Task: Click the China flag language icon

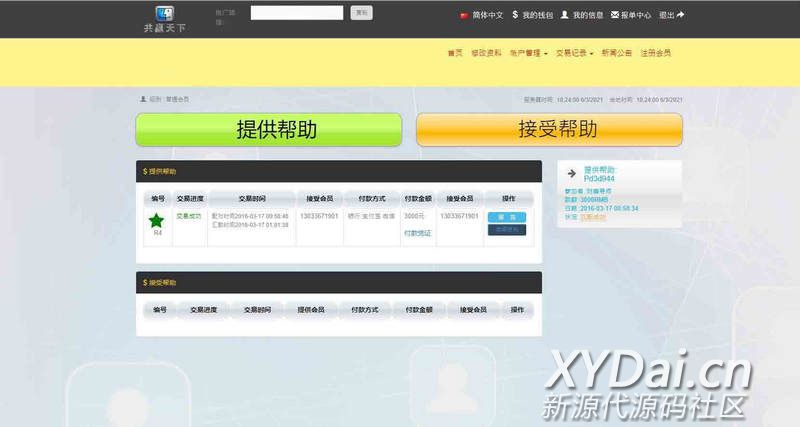Action: point(464,16)
